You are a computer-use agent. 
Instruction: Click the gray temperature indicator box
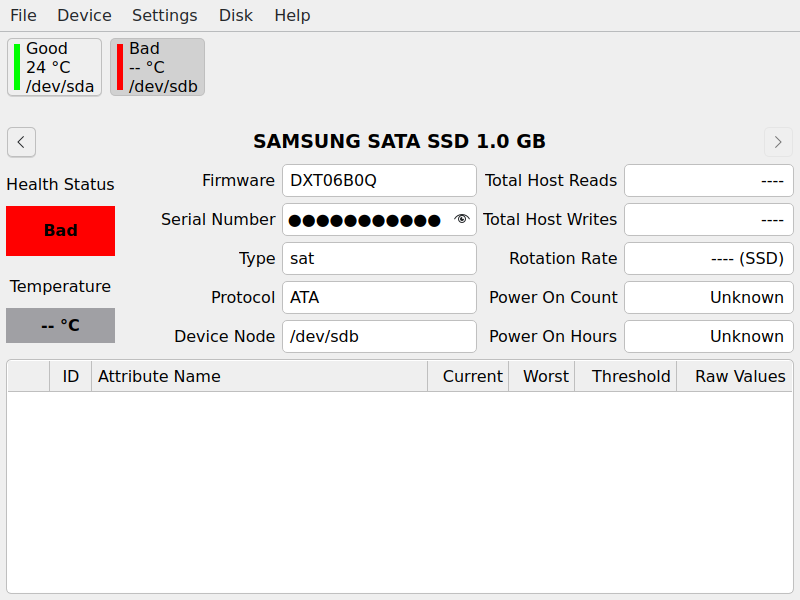(60, 326)
